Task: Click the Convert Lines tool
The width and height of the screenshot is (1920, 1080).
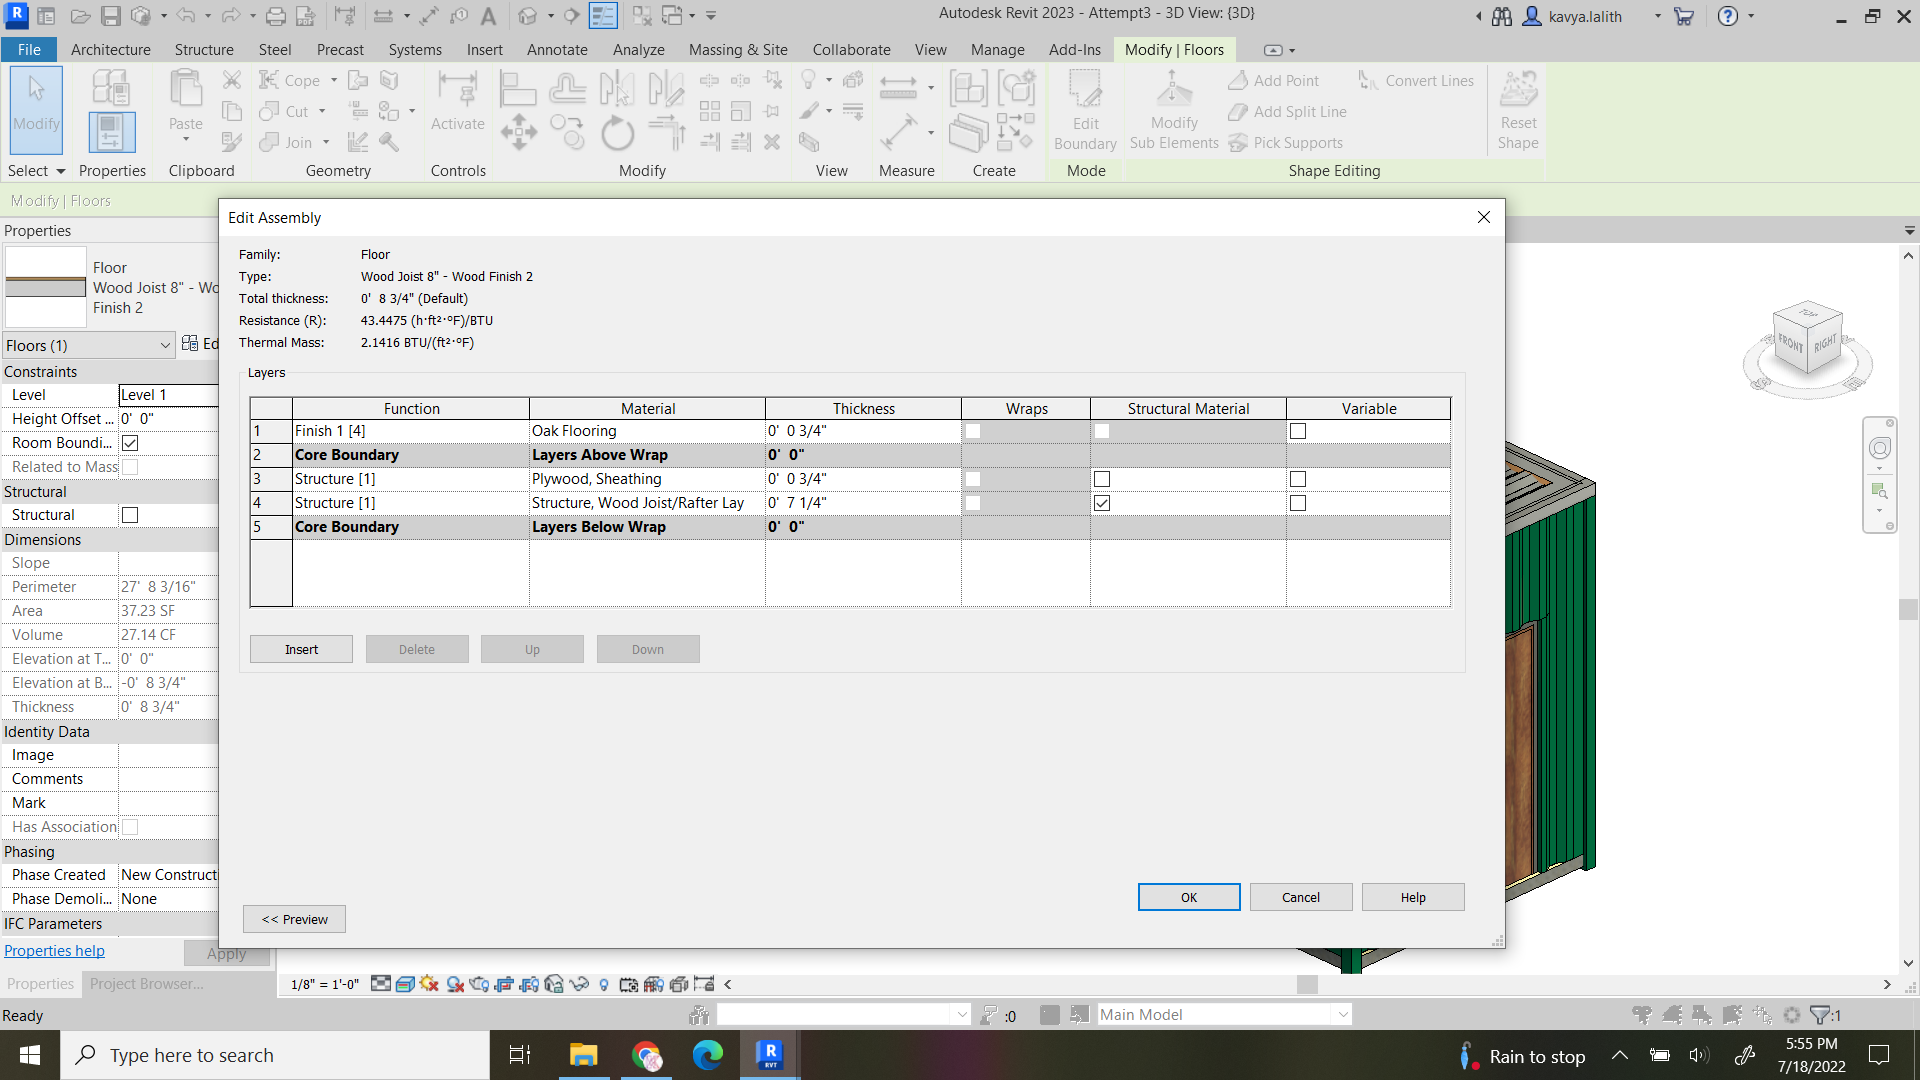Action: [1415, 80]
